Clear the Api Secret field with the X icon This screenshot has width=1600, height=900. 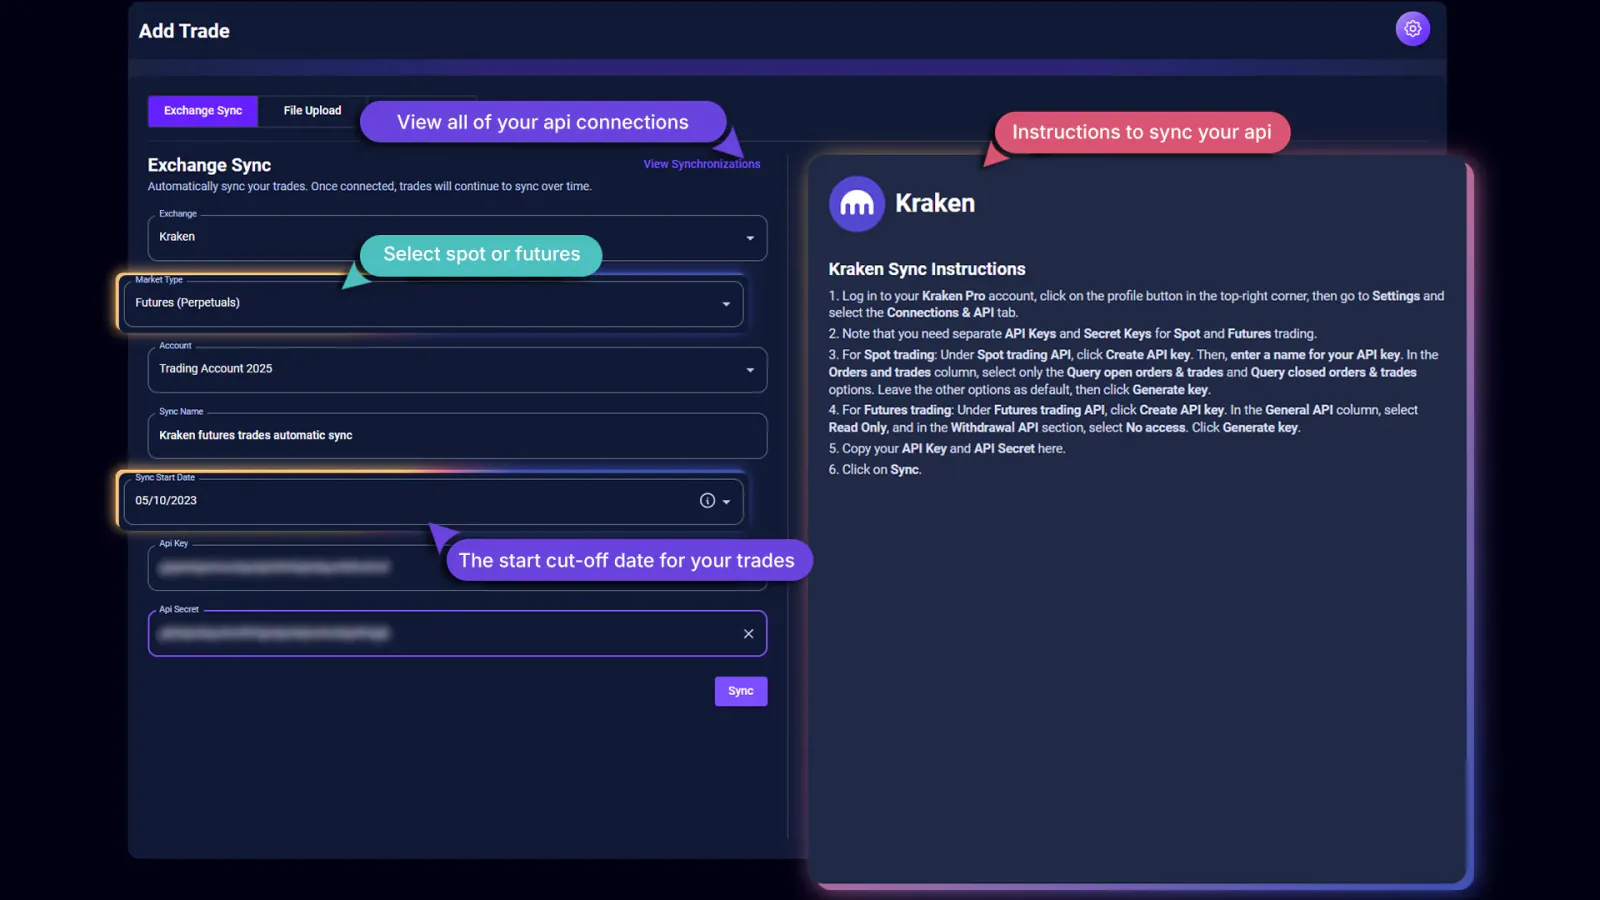[x=748, y=633]
